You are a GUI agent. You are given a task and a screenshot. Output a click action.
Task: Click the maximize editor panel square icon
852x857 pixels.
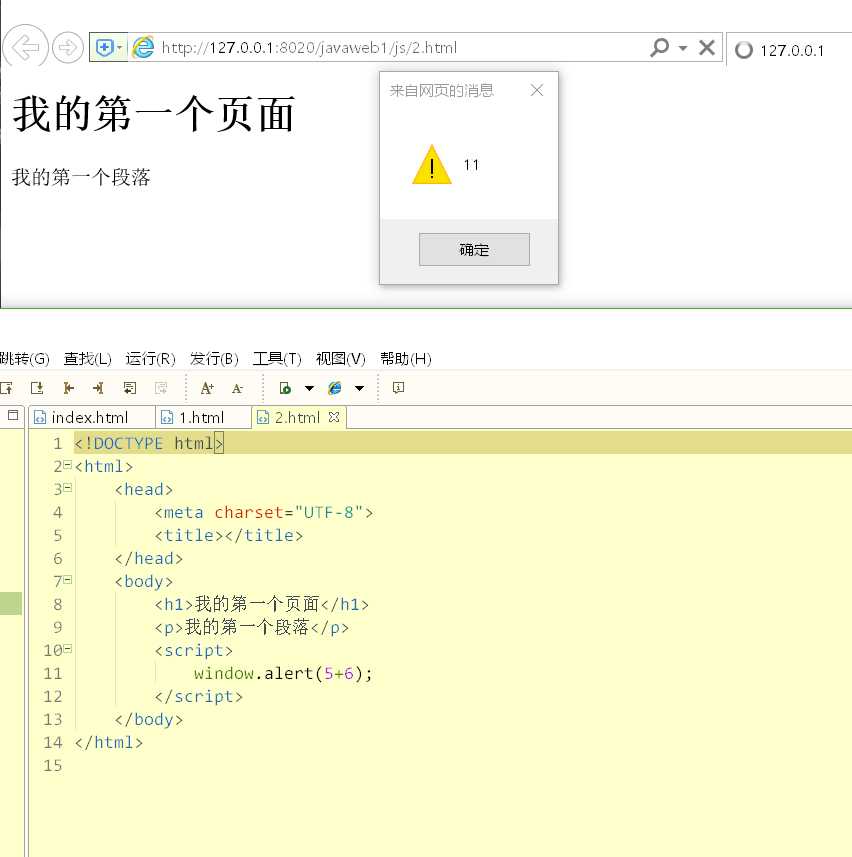pyautogui.click(x=13, y=415)
